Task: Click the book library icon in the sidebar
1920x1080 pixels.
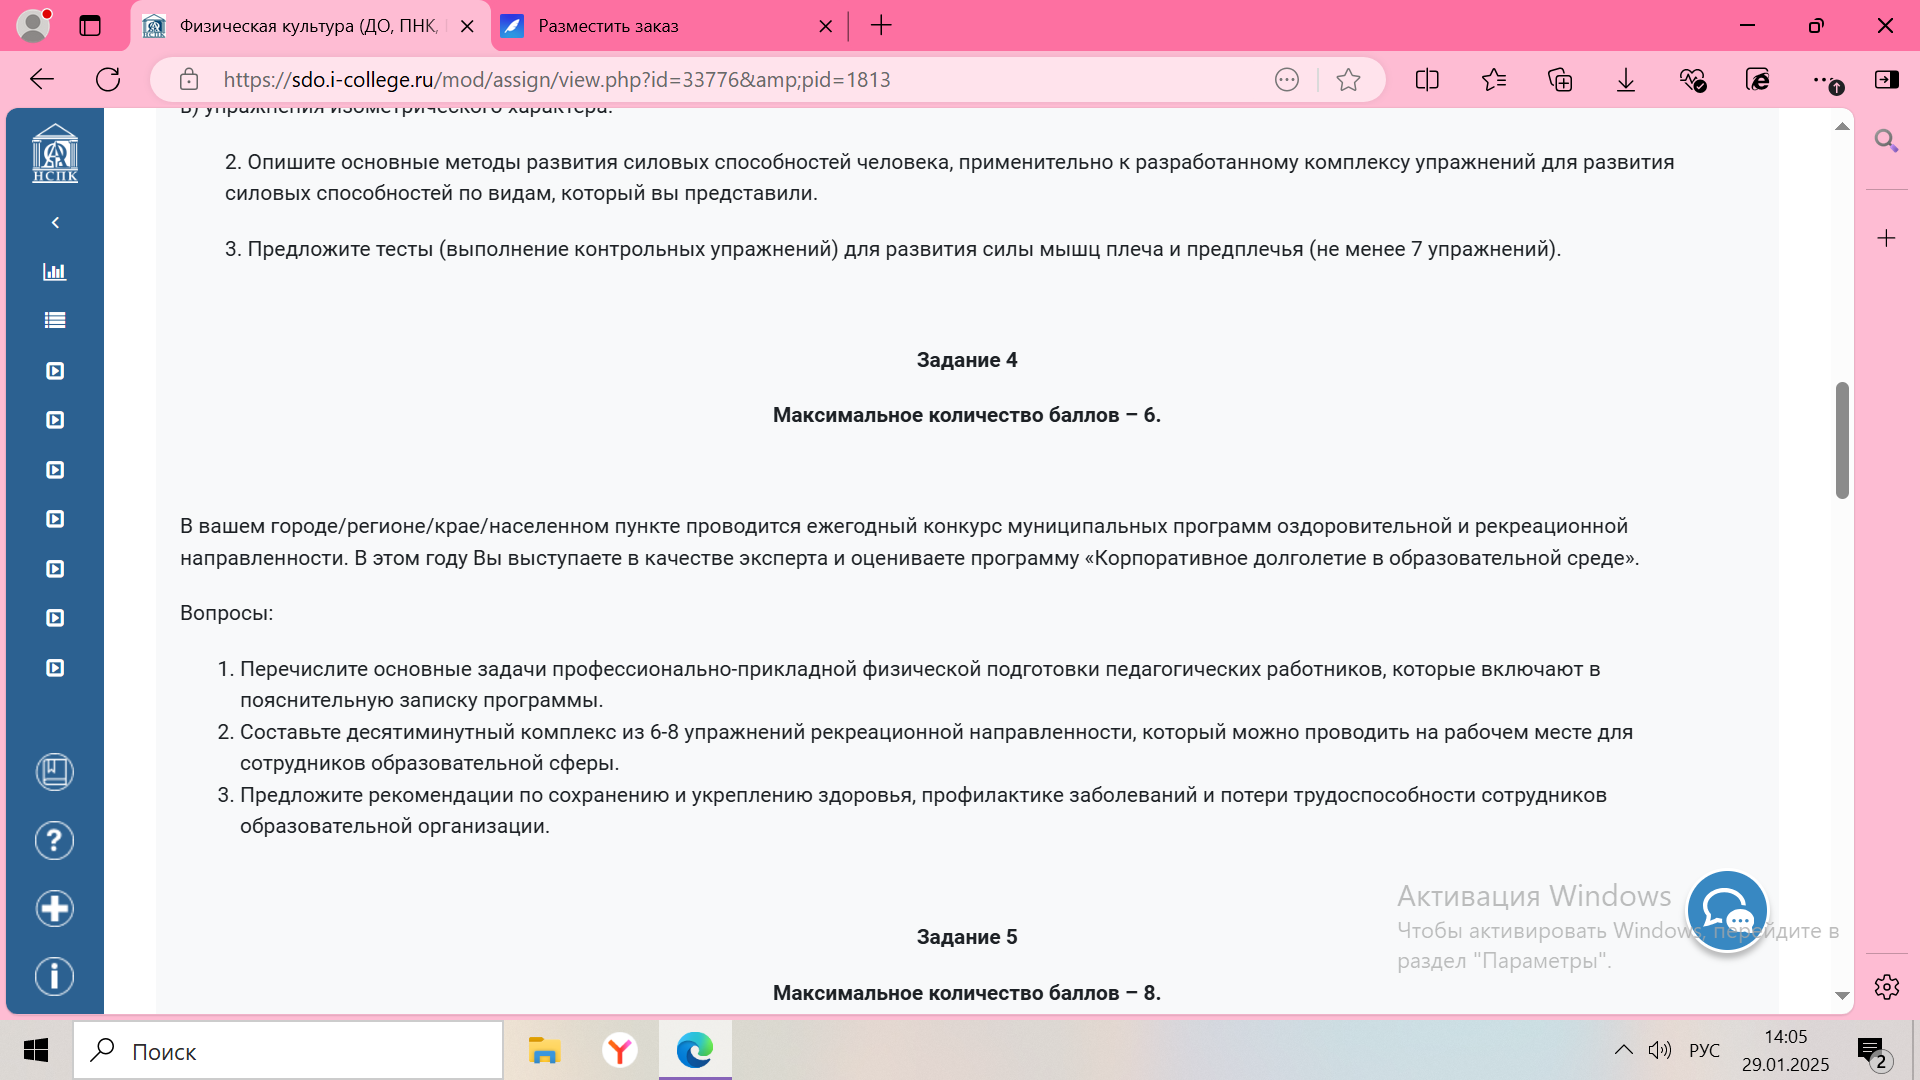Action: click(x=55, y=772)
